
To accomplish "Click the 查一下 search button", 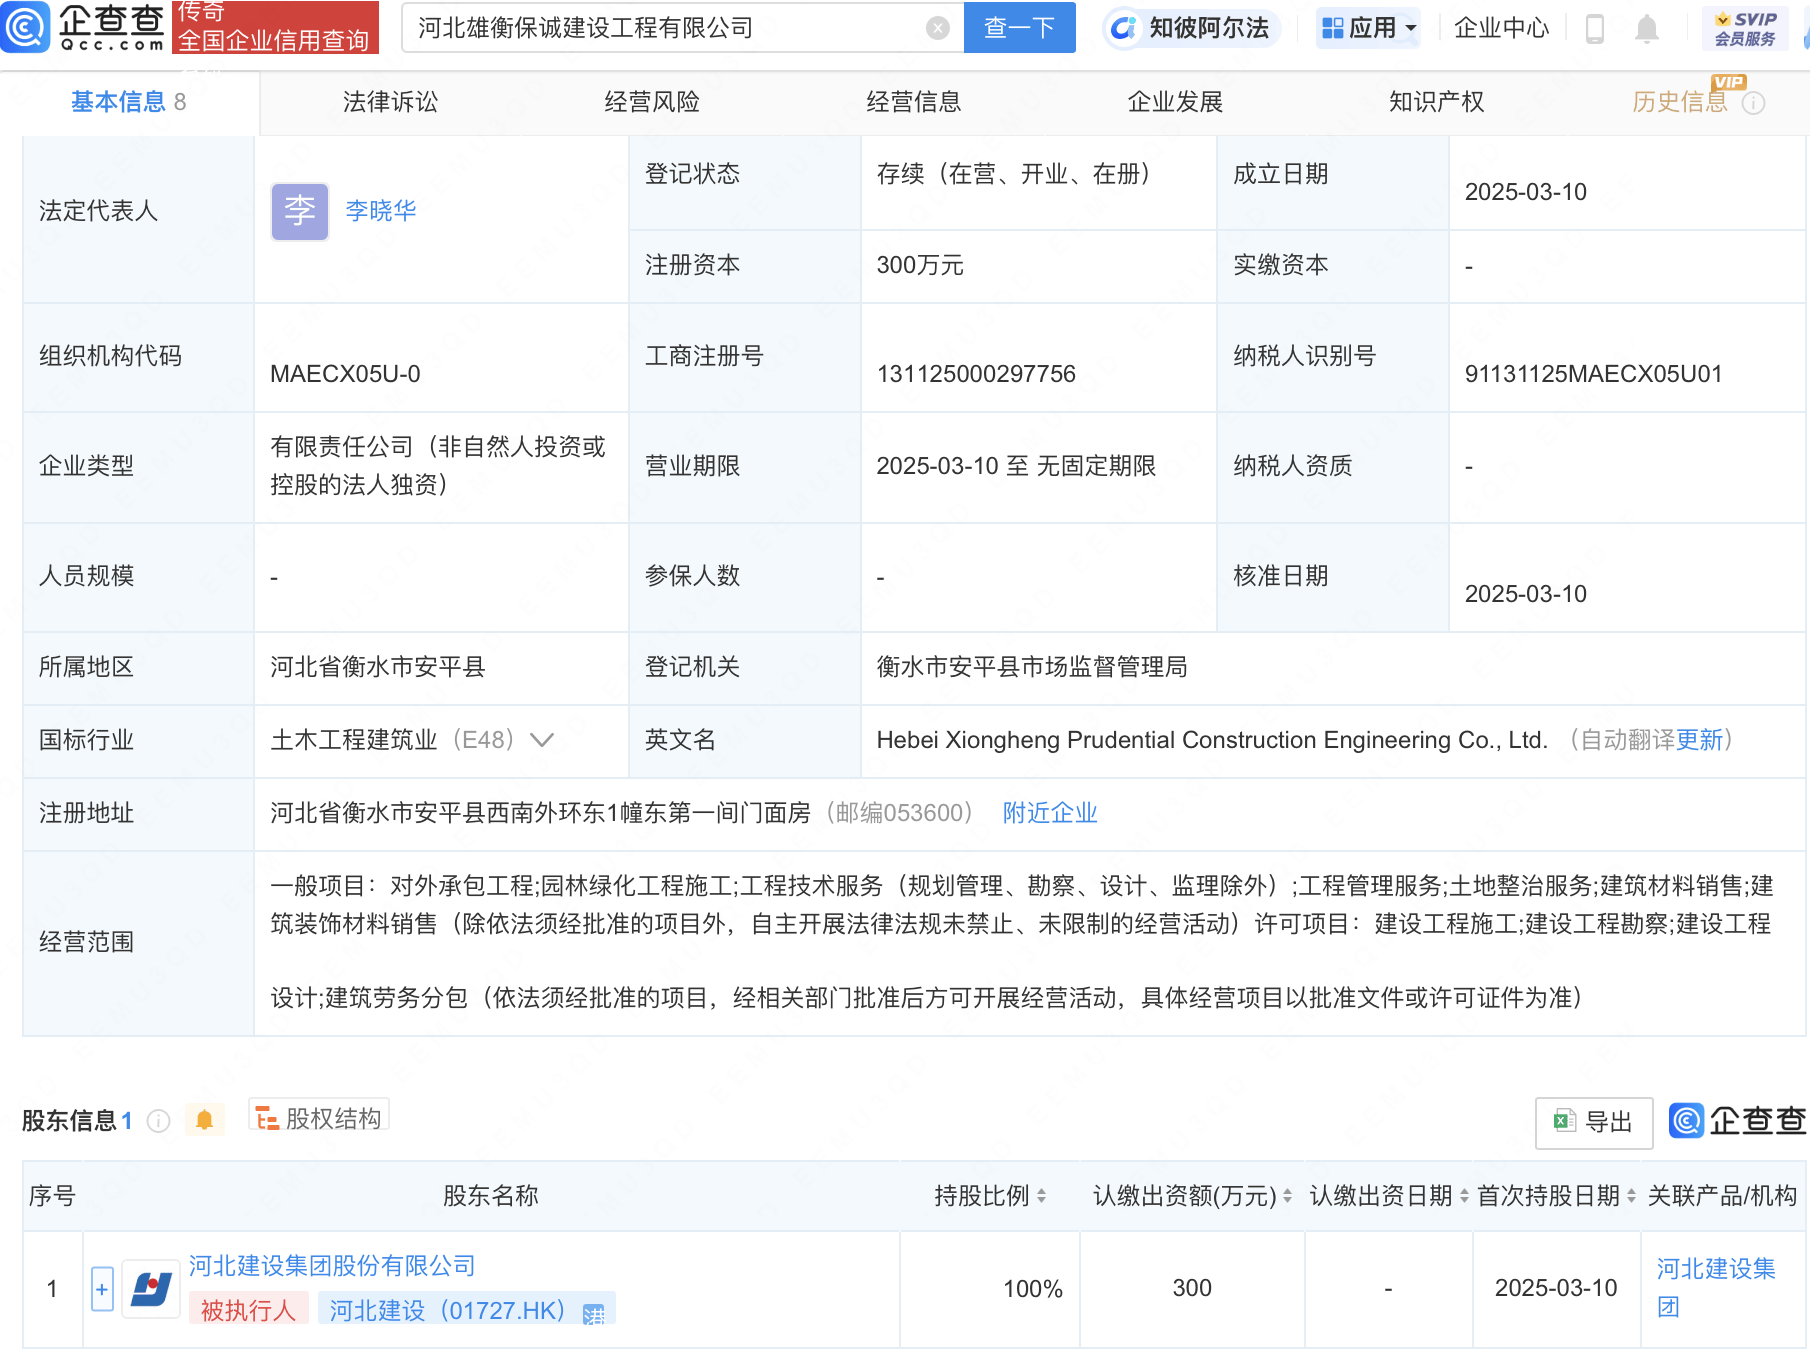I will pyautogui.click(x=1019, y=28).
